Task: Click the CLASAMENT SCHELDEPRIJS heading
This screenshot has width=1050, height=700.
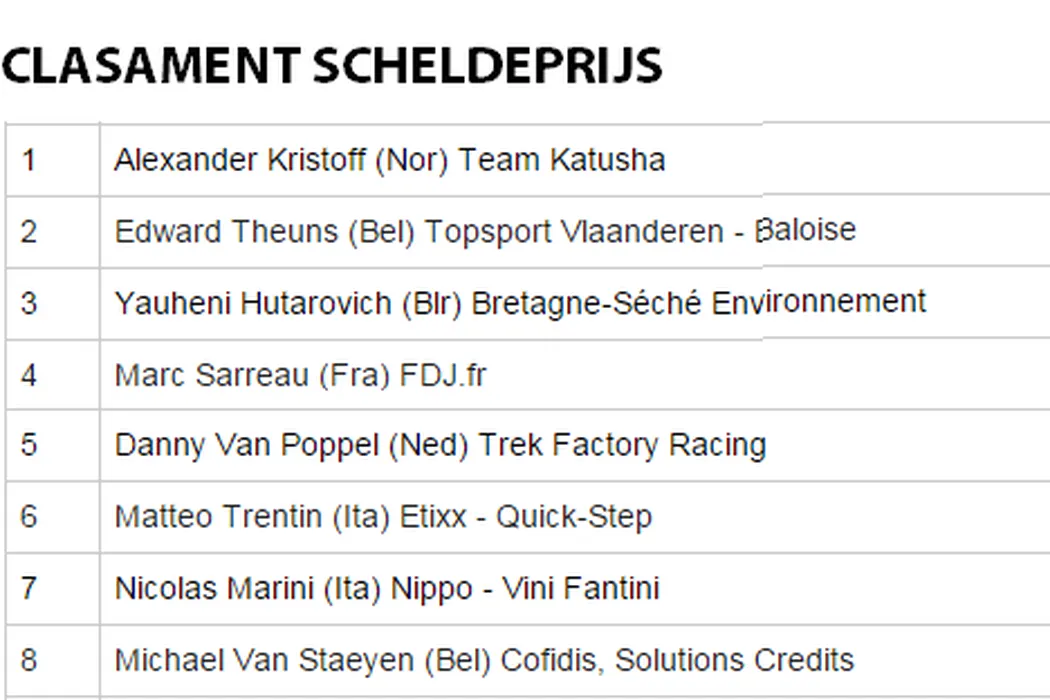Action: tap(331, 66)
